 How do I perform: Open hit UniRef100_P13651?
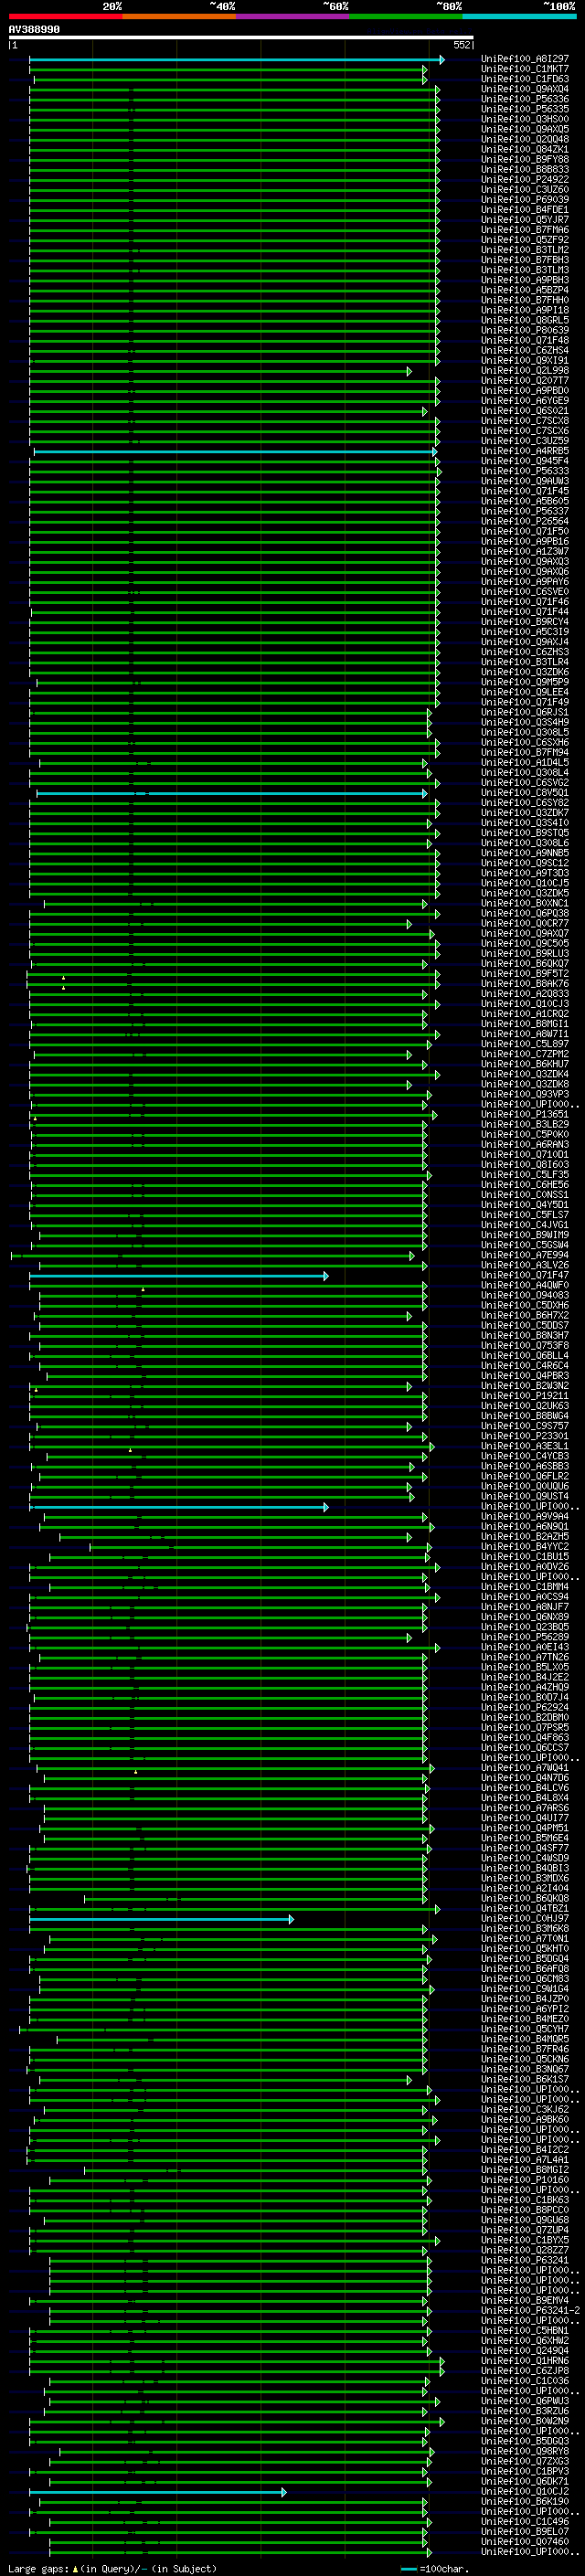coord(525,1114)
